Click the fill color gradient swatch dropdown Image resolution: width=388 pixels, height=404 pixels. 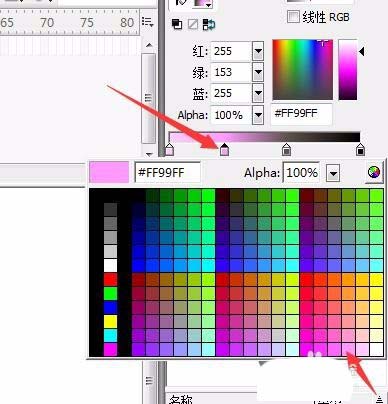204,3
